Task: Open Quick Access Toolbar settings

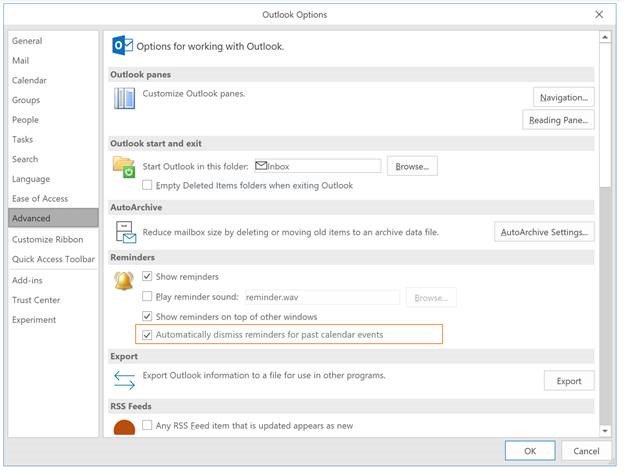Action: click(x=53, y=259)
